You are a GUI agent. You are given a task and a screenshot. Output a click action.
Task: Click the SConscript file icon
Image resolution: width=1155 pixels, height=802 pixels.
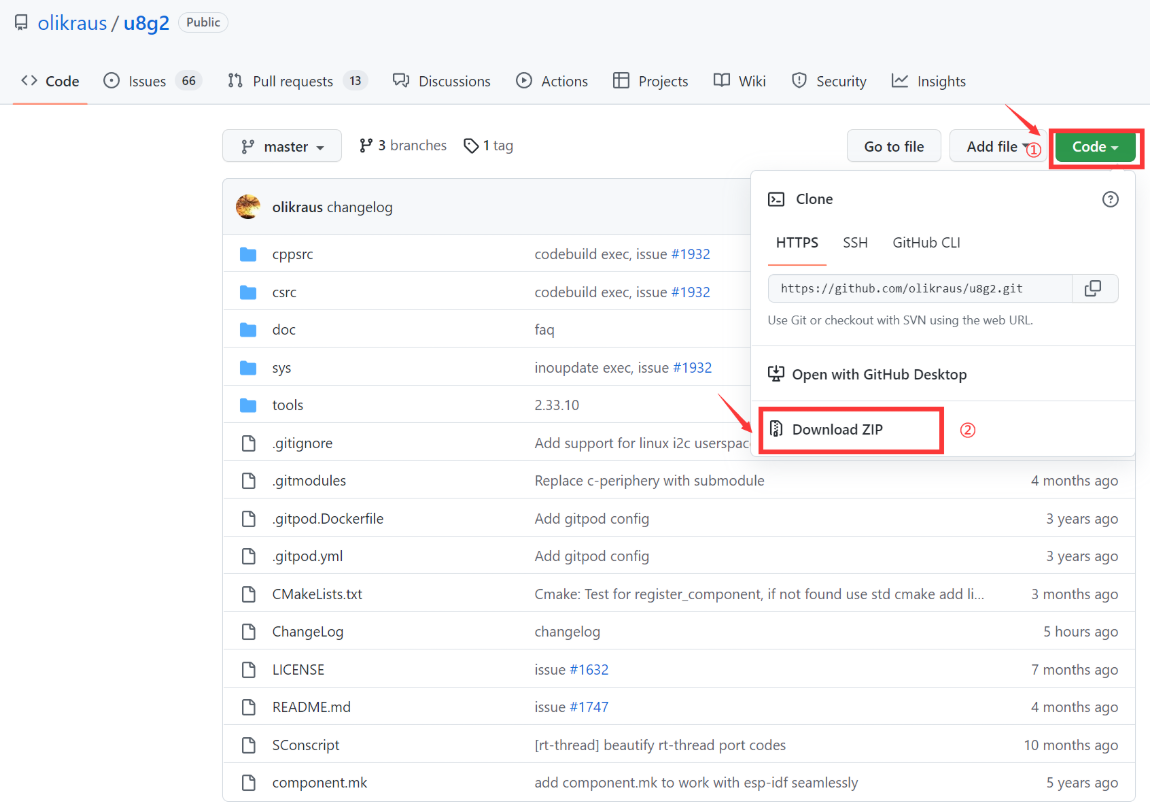coord(248,745)
